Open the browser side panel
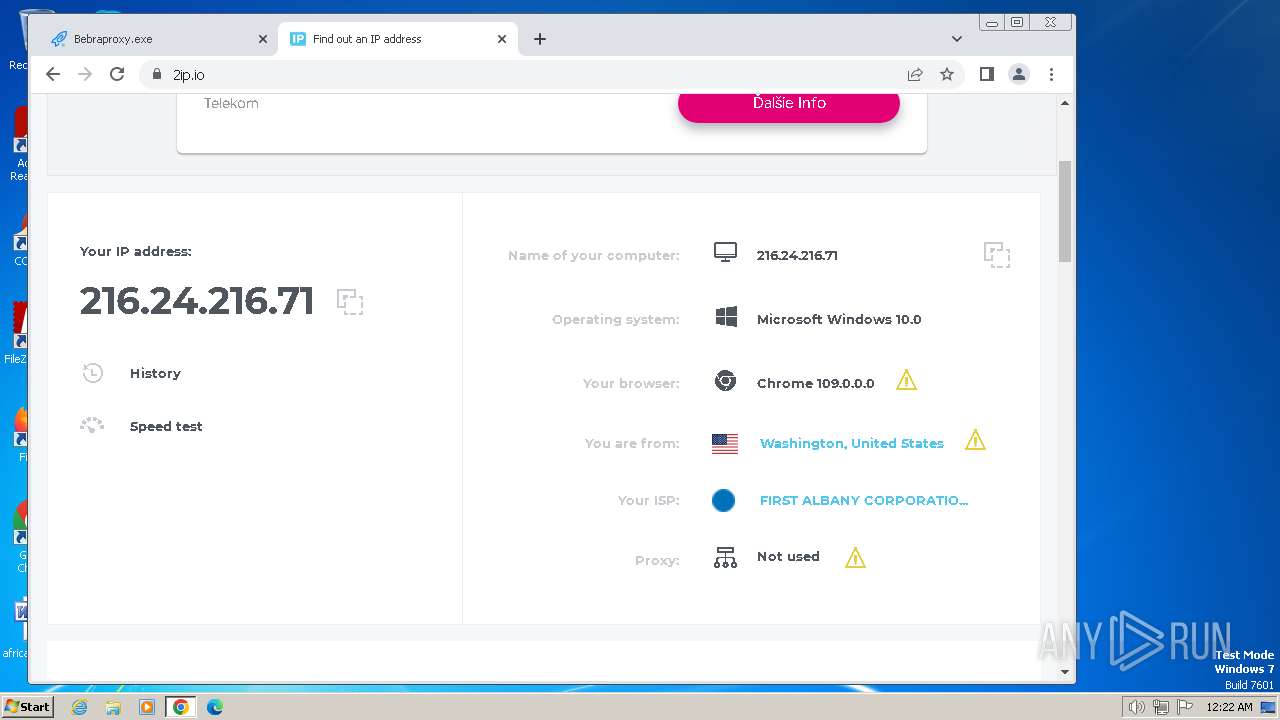Image resolution: width=1280 pixels, height=720 pixels. (987, 74)
